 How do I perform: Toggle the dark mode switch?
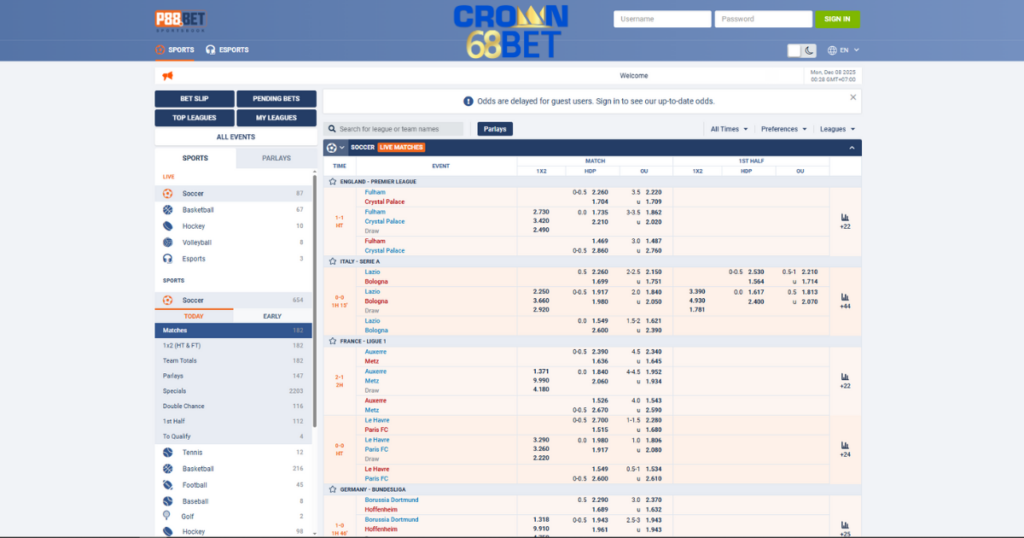point(801,50)
